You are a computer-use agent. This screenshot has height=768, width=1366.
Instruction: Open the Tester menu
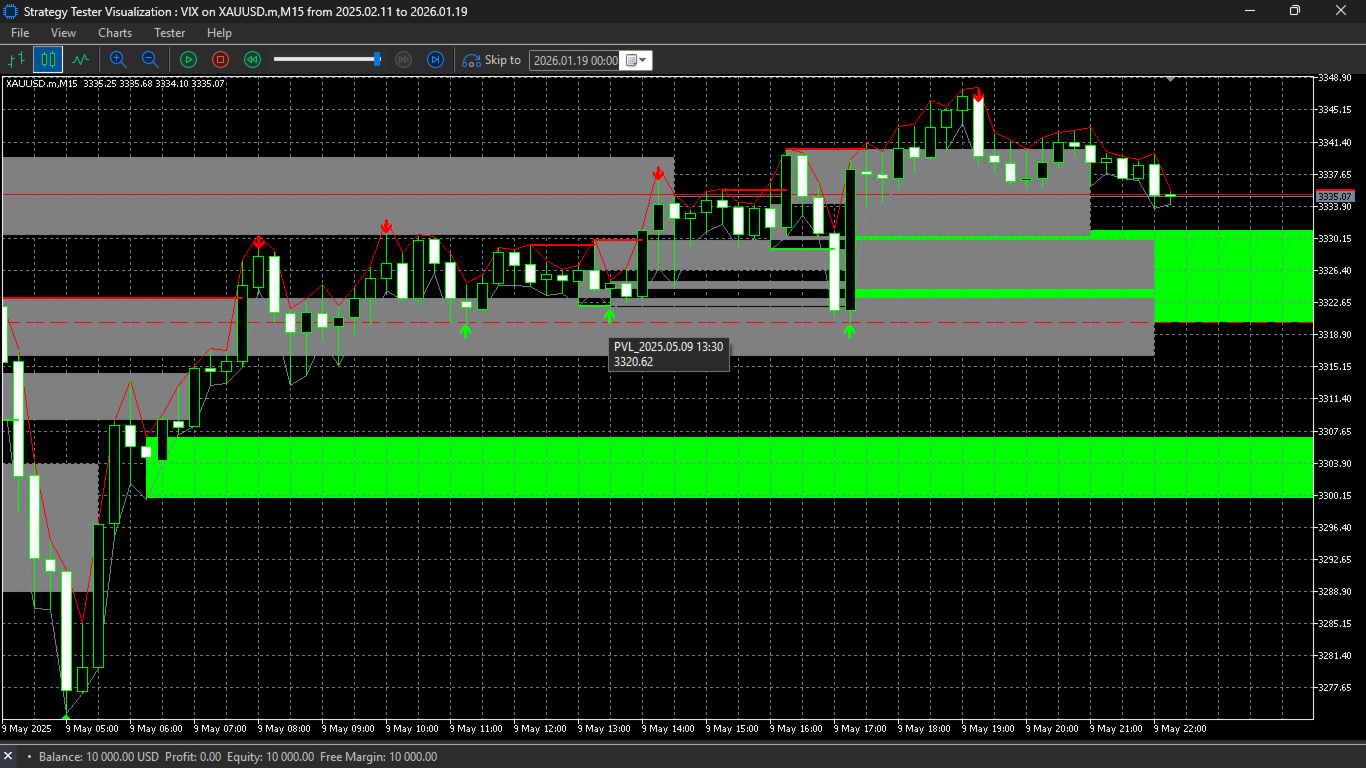click(x=170, y=33)
